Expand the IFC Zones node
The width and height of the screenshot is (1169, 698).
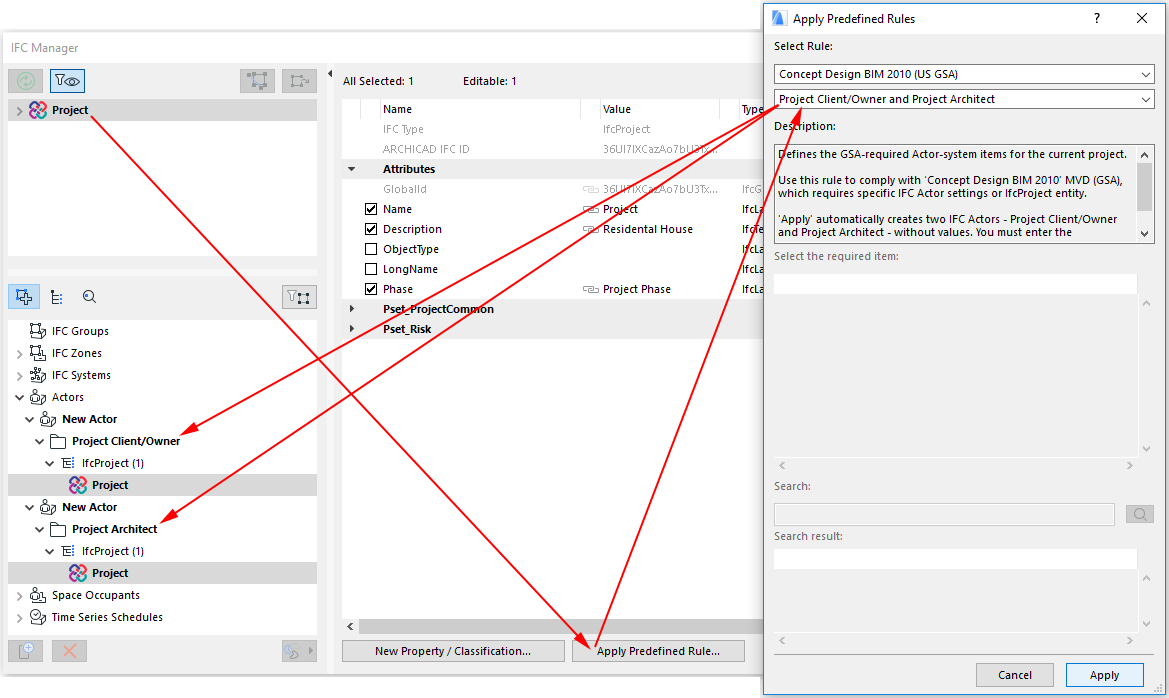pos(19,353)
